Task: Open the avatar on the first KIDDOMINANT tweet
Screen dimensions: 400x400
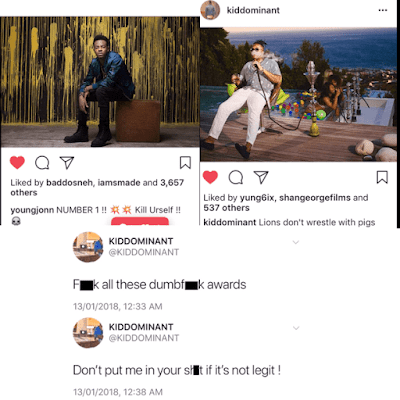Action: 88,247
